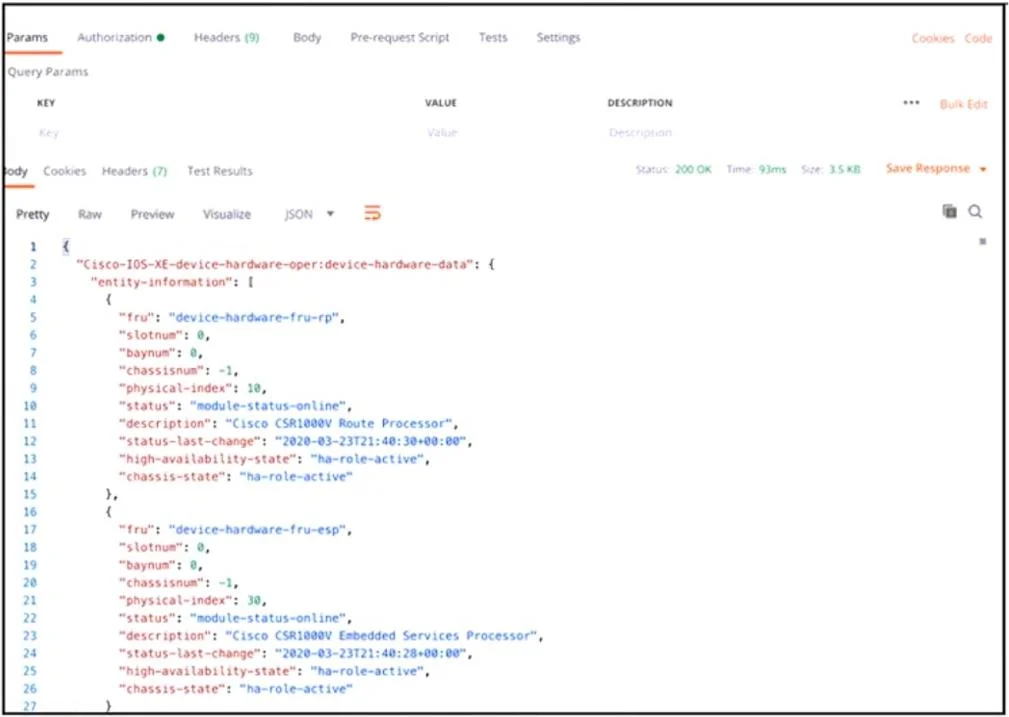Open the response Headers (7) tab

pos(134,171)
